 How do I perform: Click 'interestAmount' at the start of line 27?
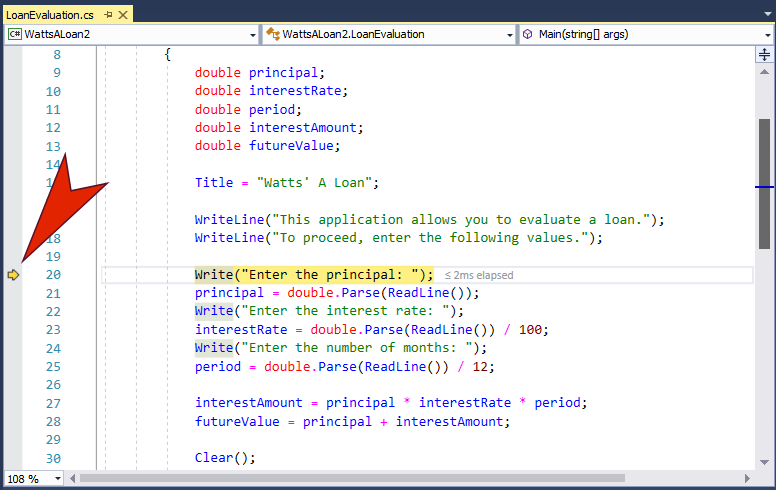point(248,402)
